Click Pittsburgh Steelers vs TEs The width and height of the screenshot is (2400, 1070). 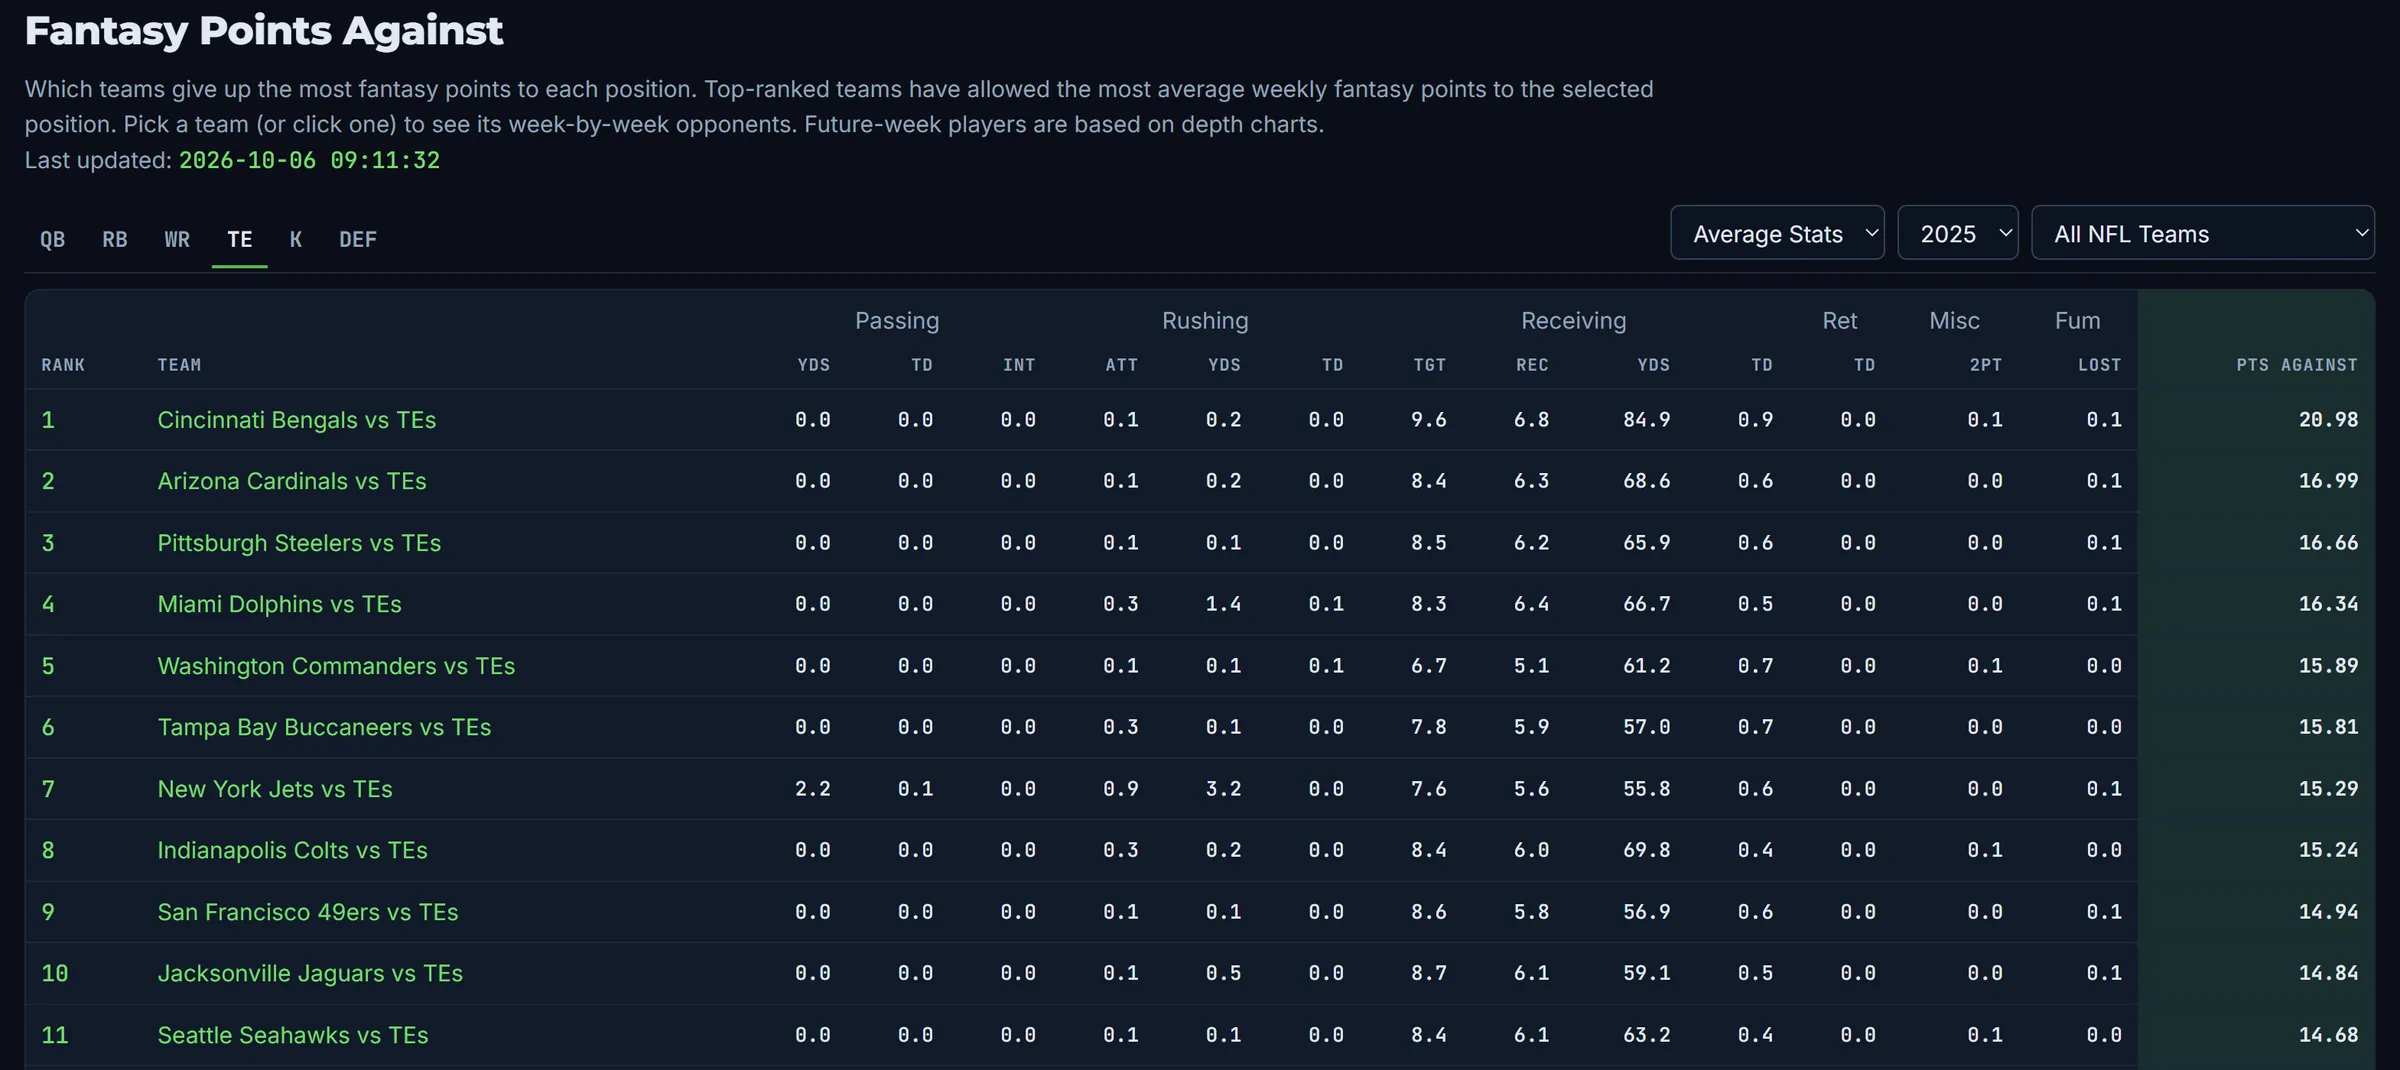click(x=299, y=543)
